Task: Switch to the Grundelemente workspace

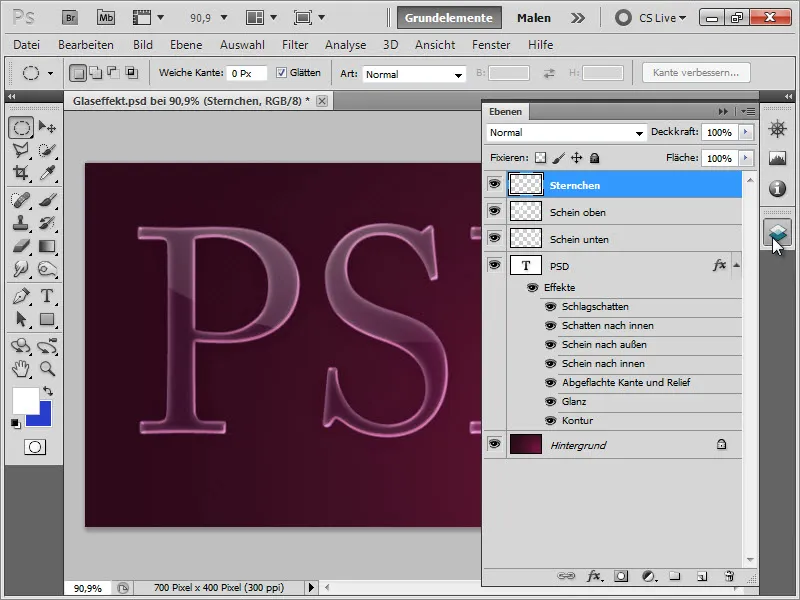Action: tap(449, 18)
